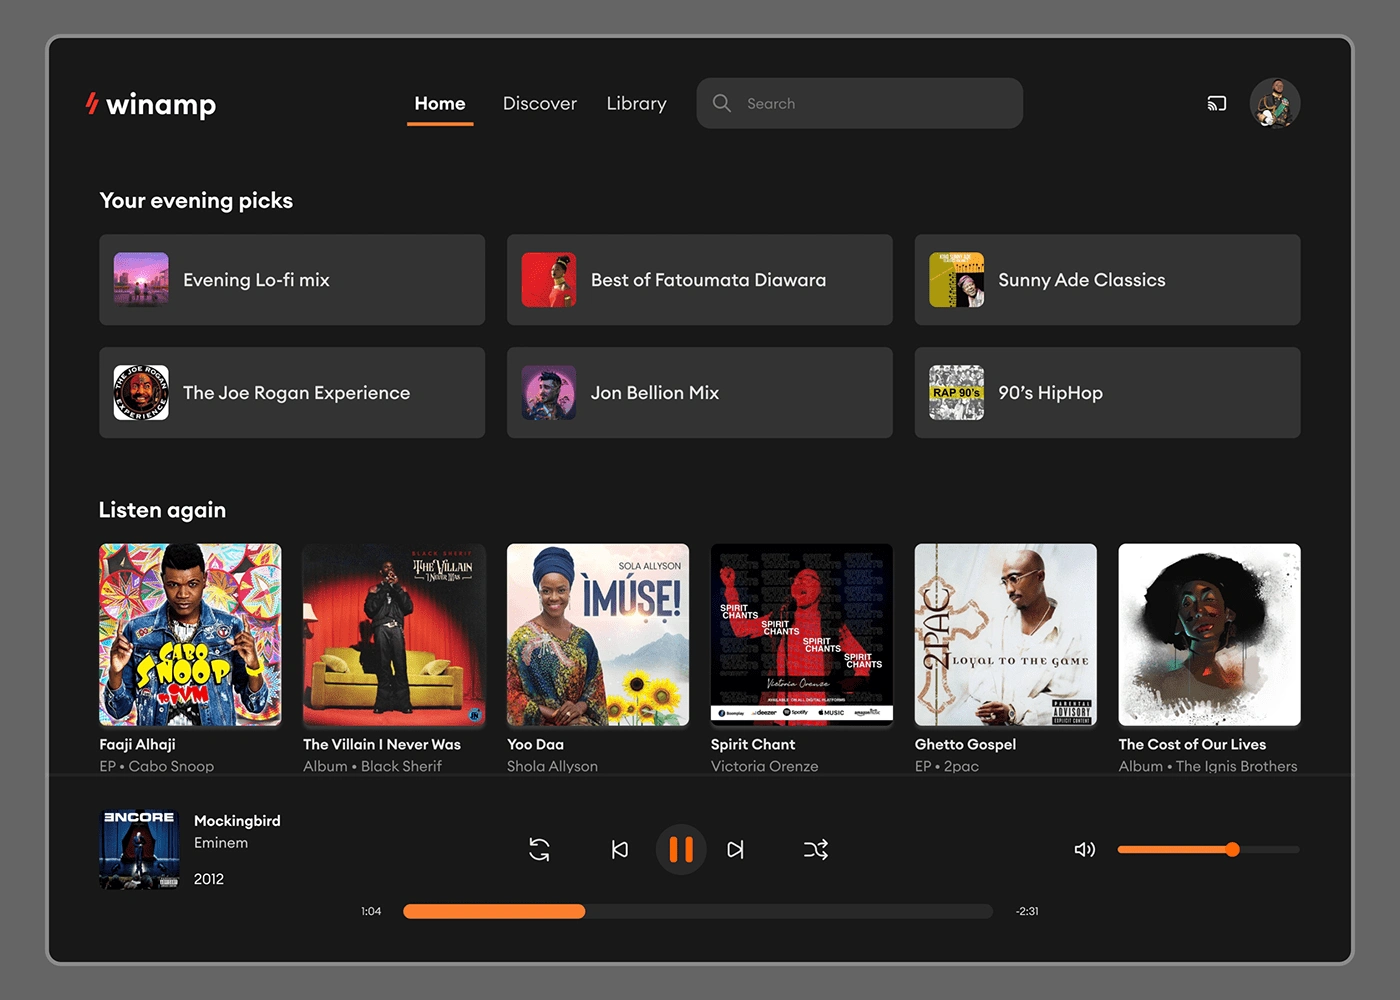The image size is (1400, 1000).
Task: Click the 'EP • Cabo Snoop' subtitle
Action: (x=157, y=766)
